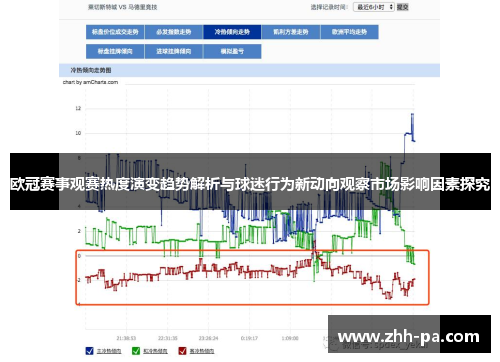Click the 12 value on the y-axis

(78, 108)
